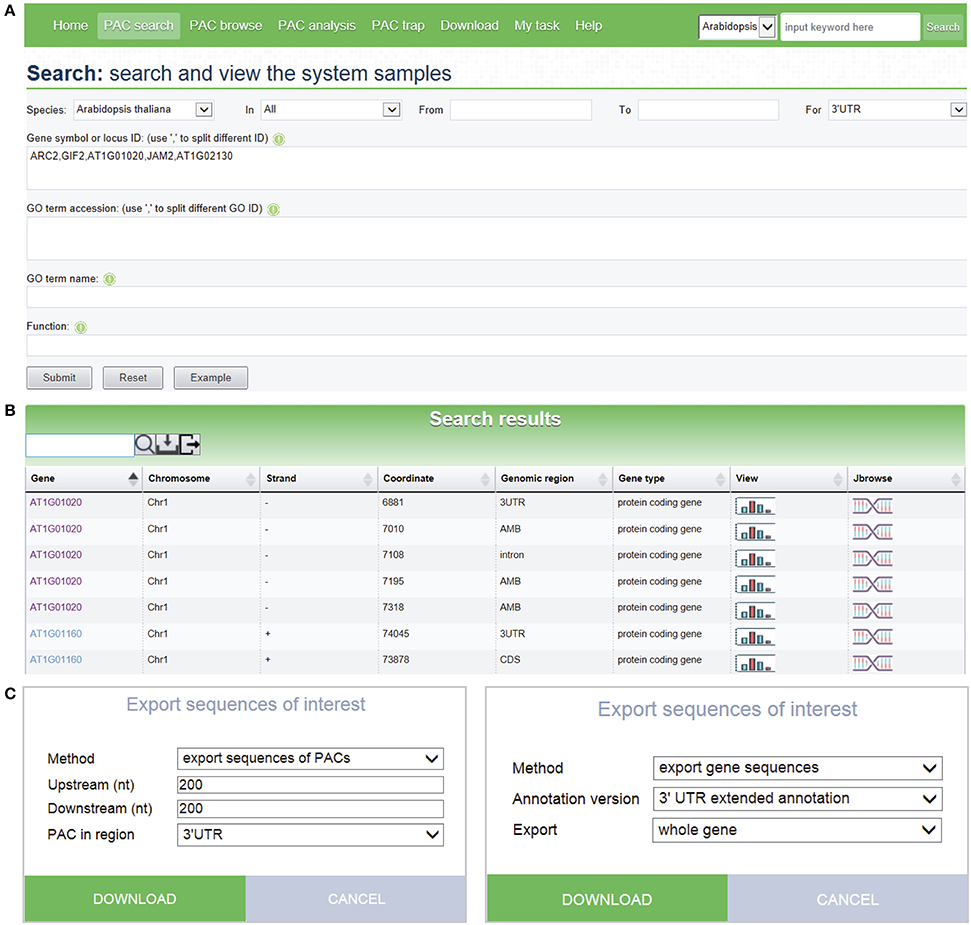
Task: Click the Reset button
Action: point(133,378)
